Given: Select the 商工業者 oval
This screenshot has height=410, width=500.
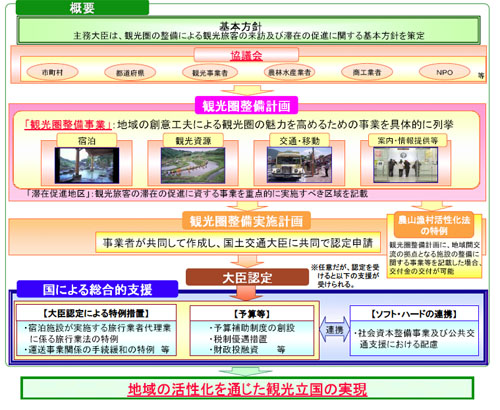Looking at the screenshot, I should tap(367, 72).
